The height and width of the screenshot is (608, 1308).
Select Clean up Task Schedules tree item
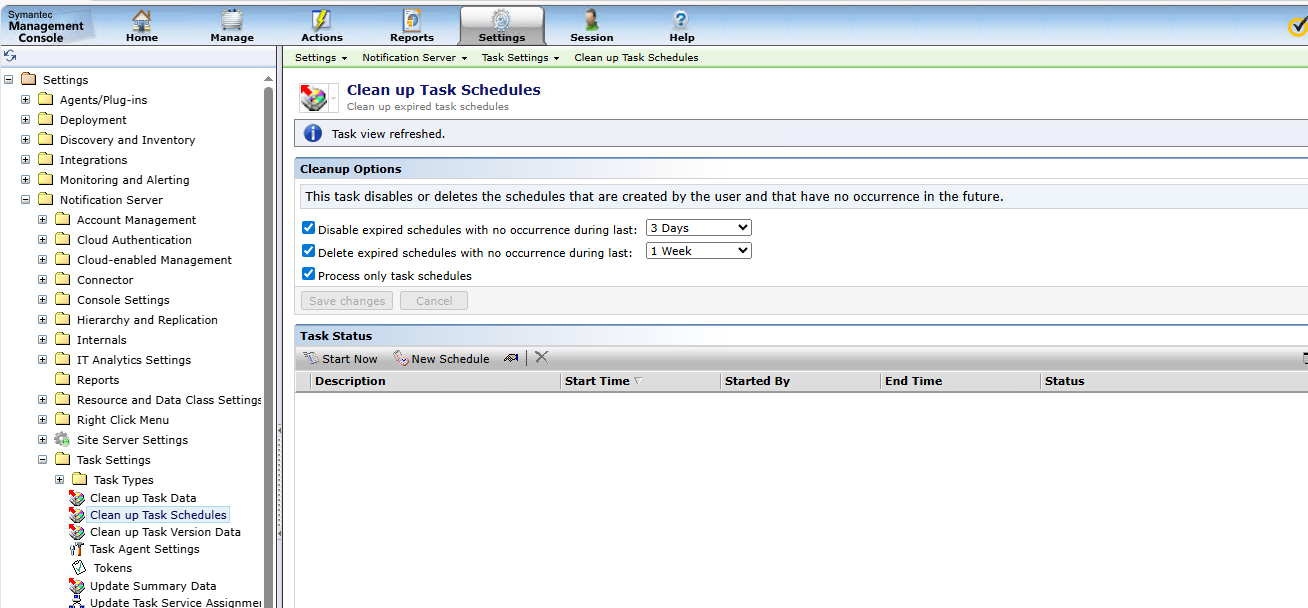(158, 515)
